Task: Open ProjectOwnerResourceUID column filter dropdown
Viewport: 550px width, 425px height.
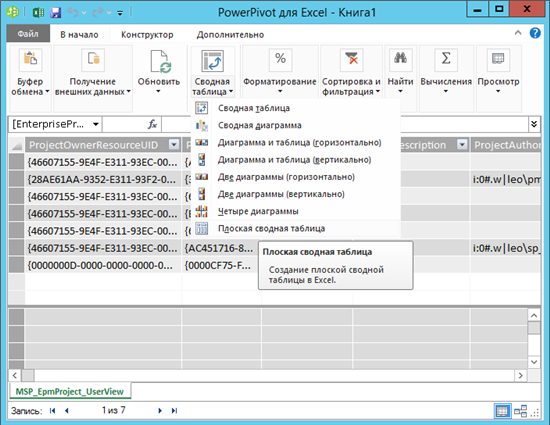Action: coord(174,144)
